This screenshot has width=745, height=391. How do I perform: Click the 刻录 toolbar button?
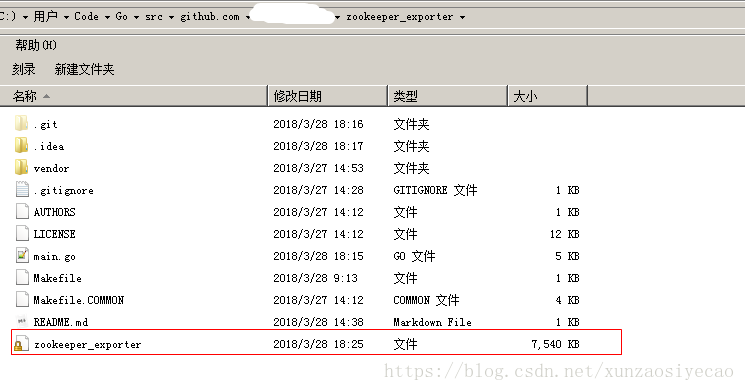(x=24, y=69)
